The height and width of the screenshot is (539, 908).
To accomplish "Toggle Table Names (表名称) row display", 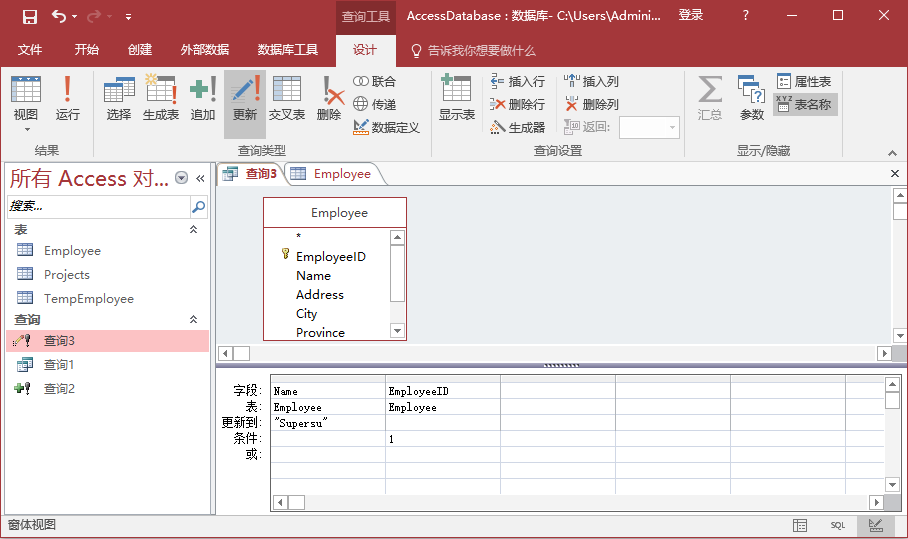I will [805, 104].
